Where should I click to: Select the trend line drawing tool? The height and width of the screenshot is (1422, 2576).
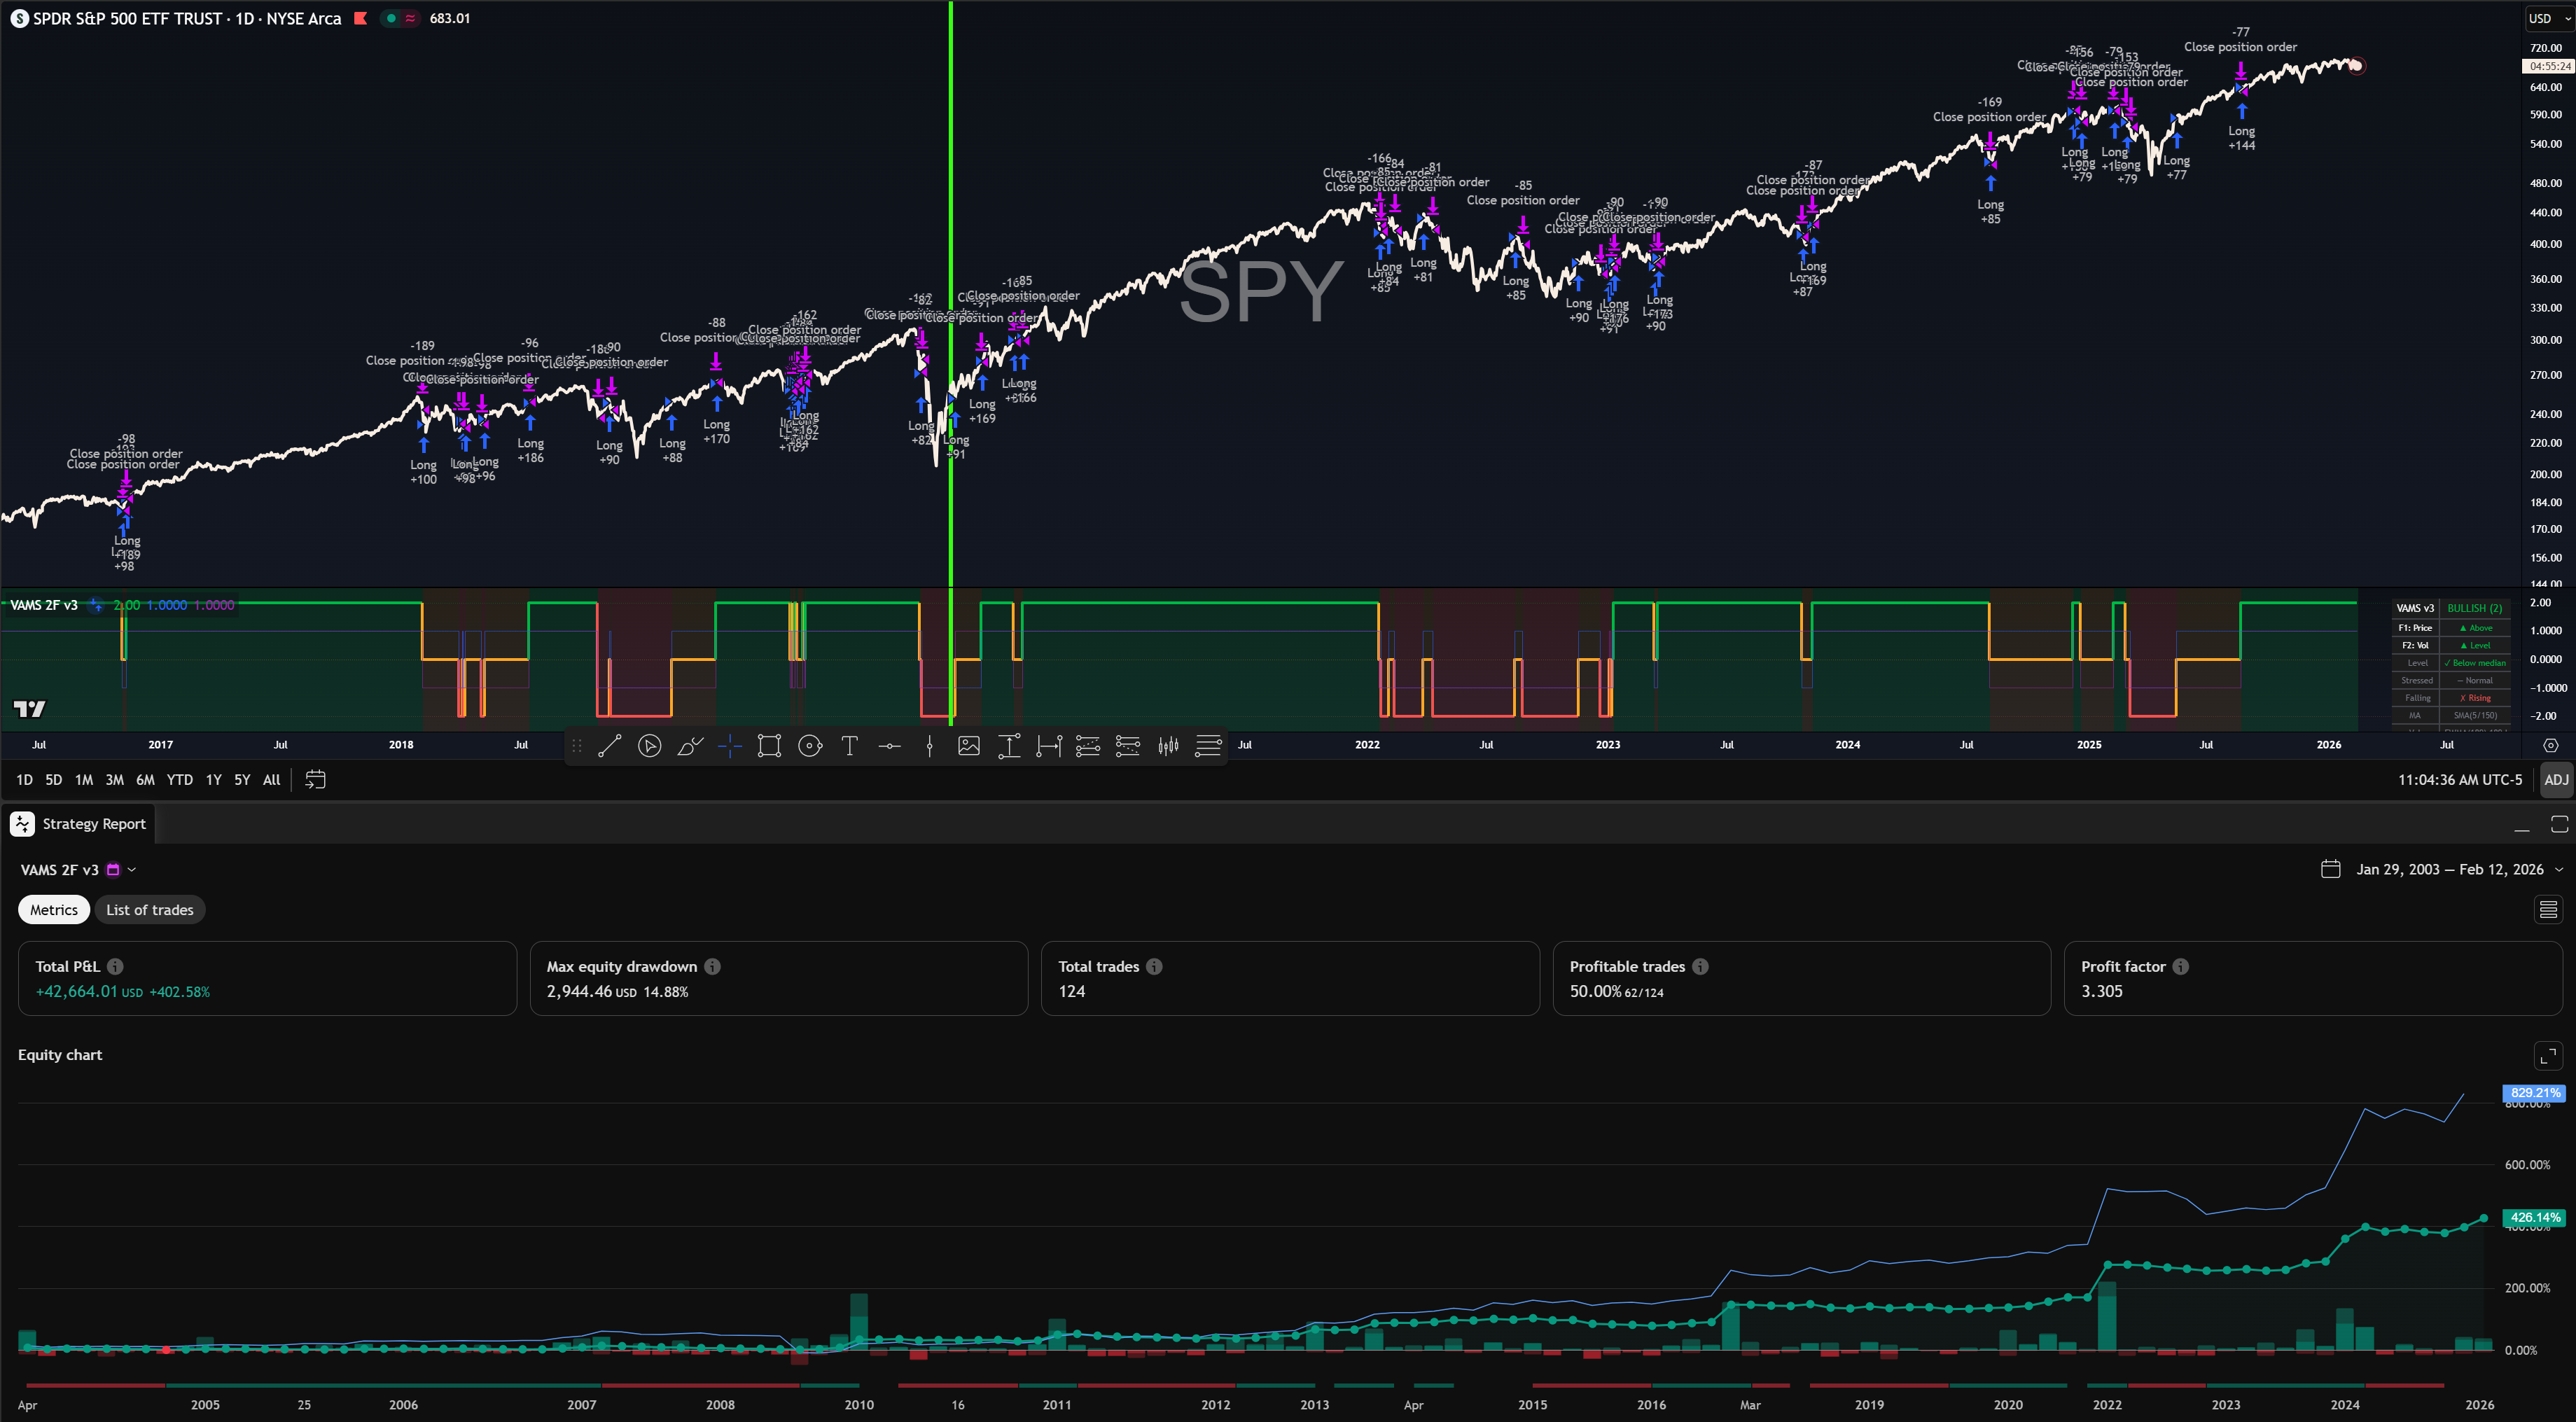point(610,746)
